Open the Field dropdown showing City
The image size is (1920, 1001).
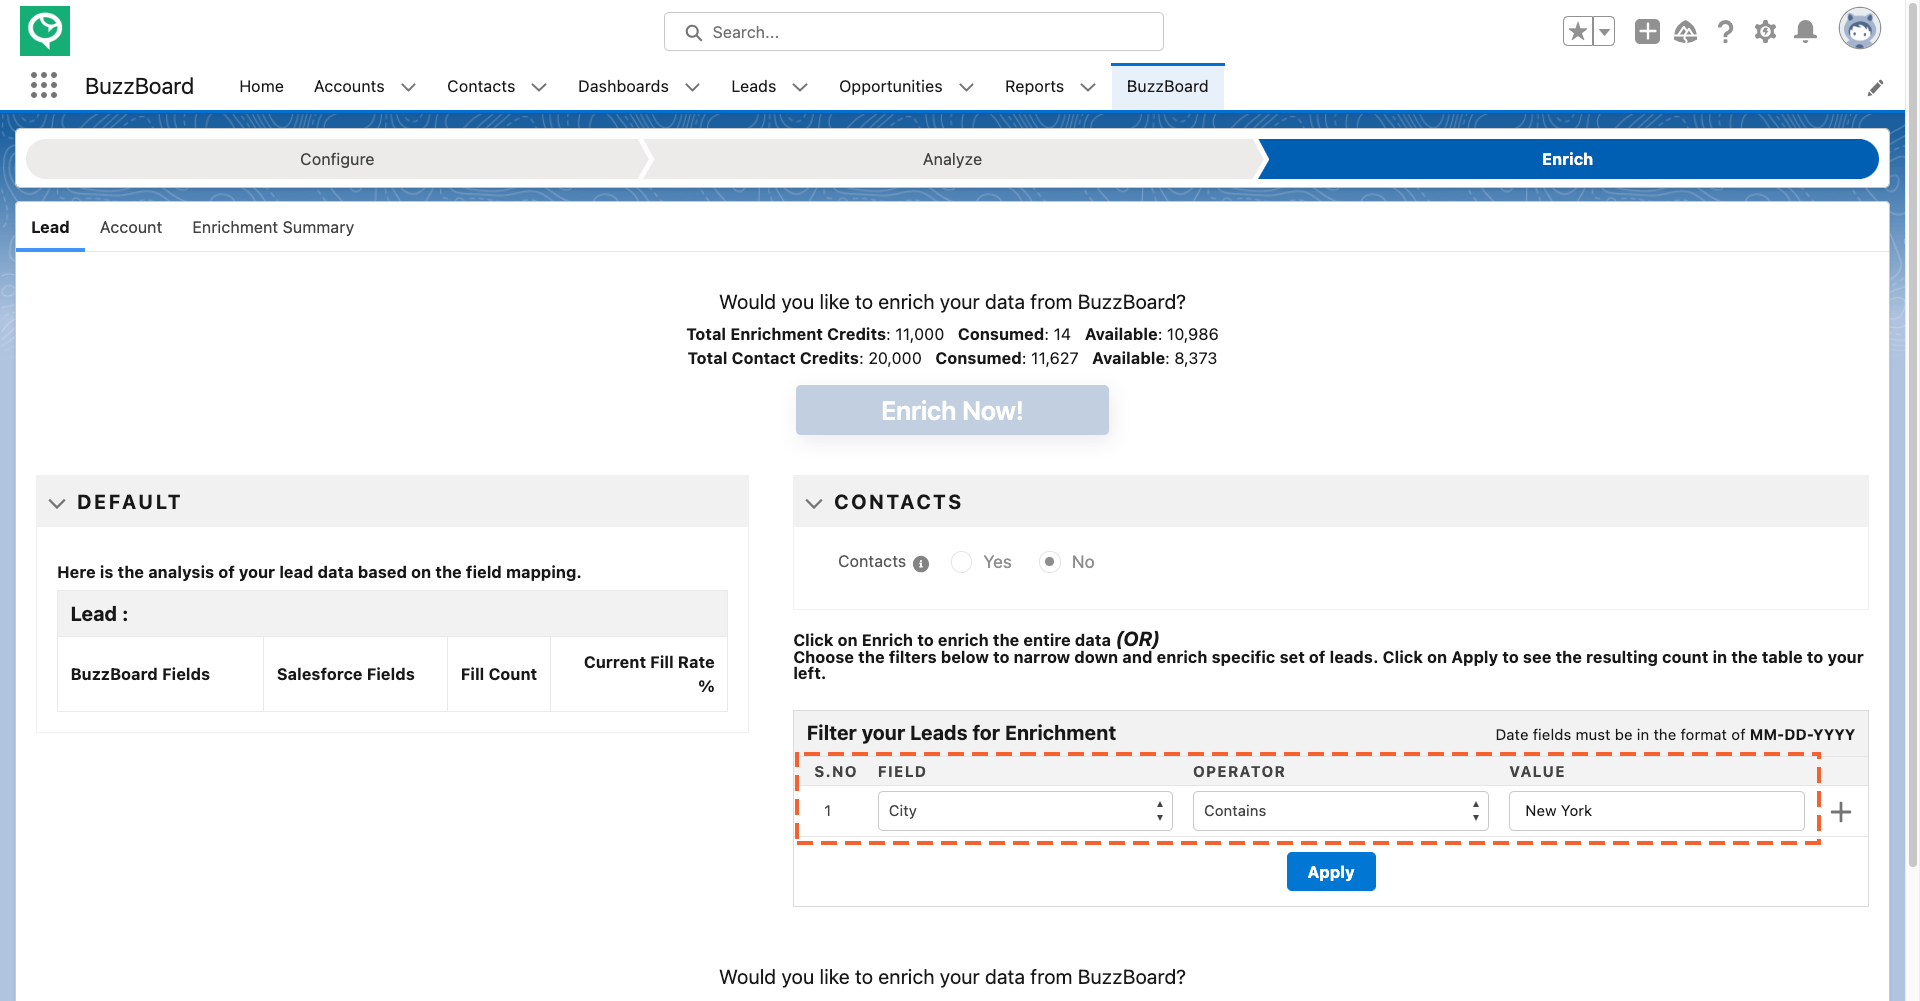click(x=1025, y=811)
